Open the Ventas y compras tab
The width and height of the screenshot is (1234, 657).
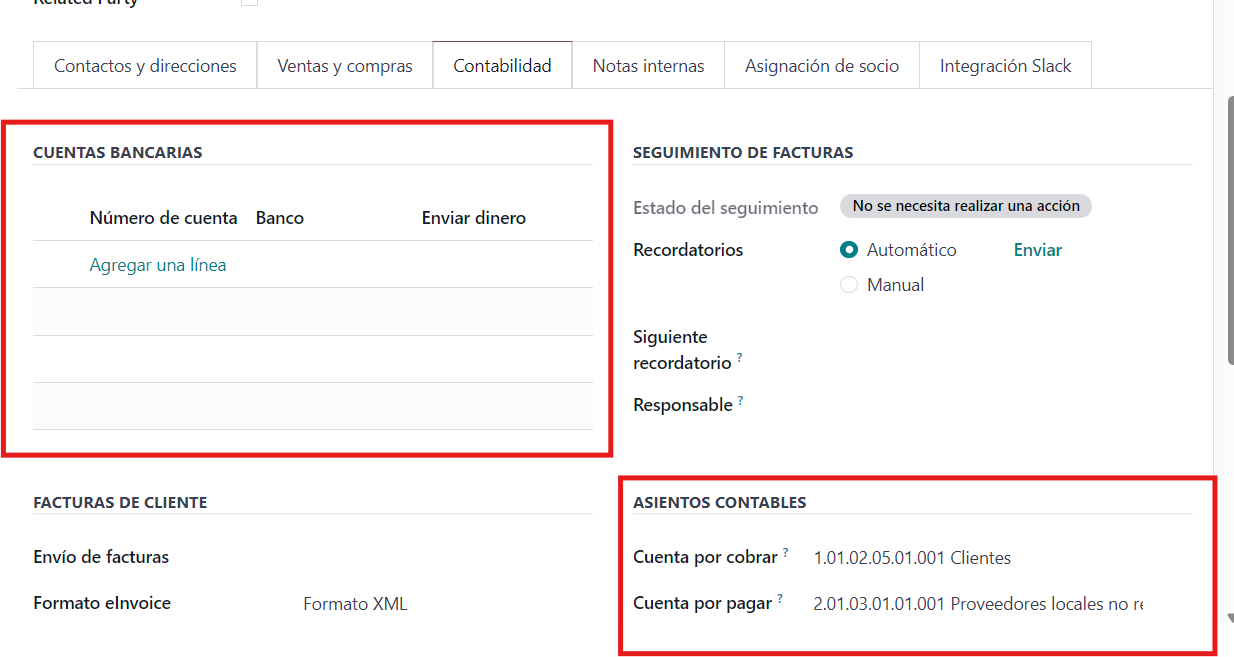[x=345, y=66]
